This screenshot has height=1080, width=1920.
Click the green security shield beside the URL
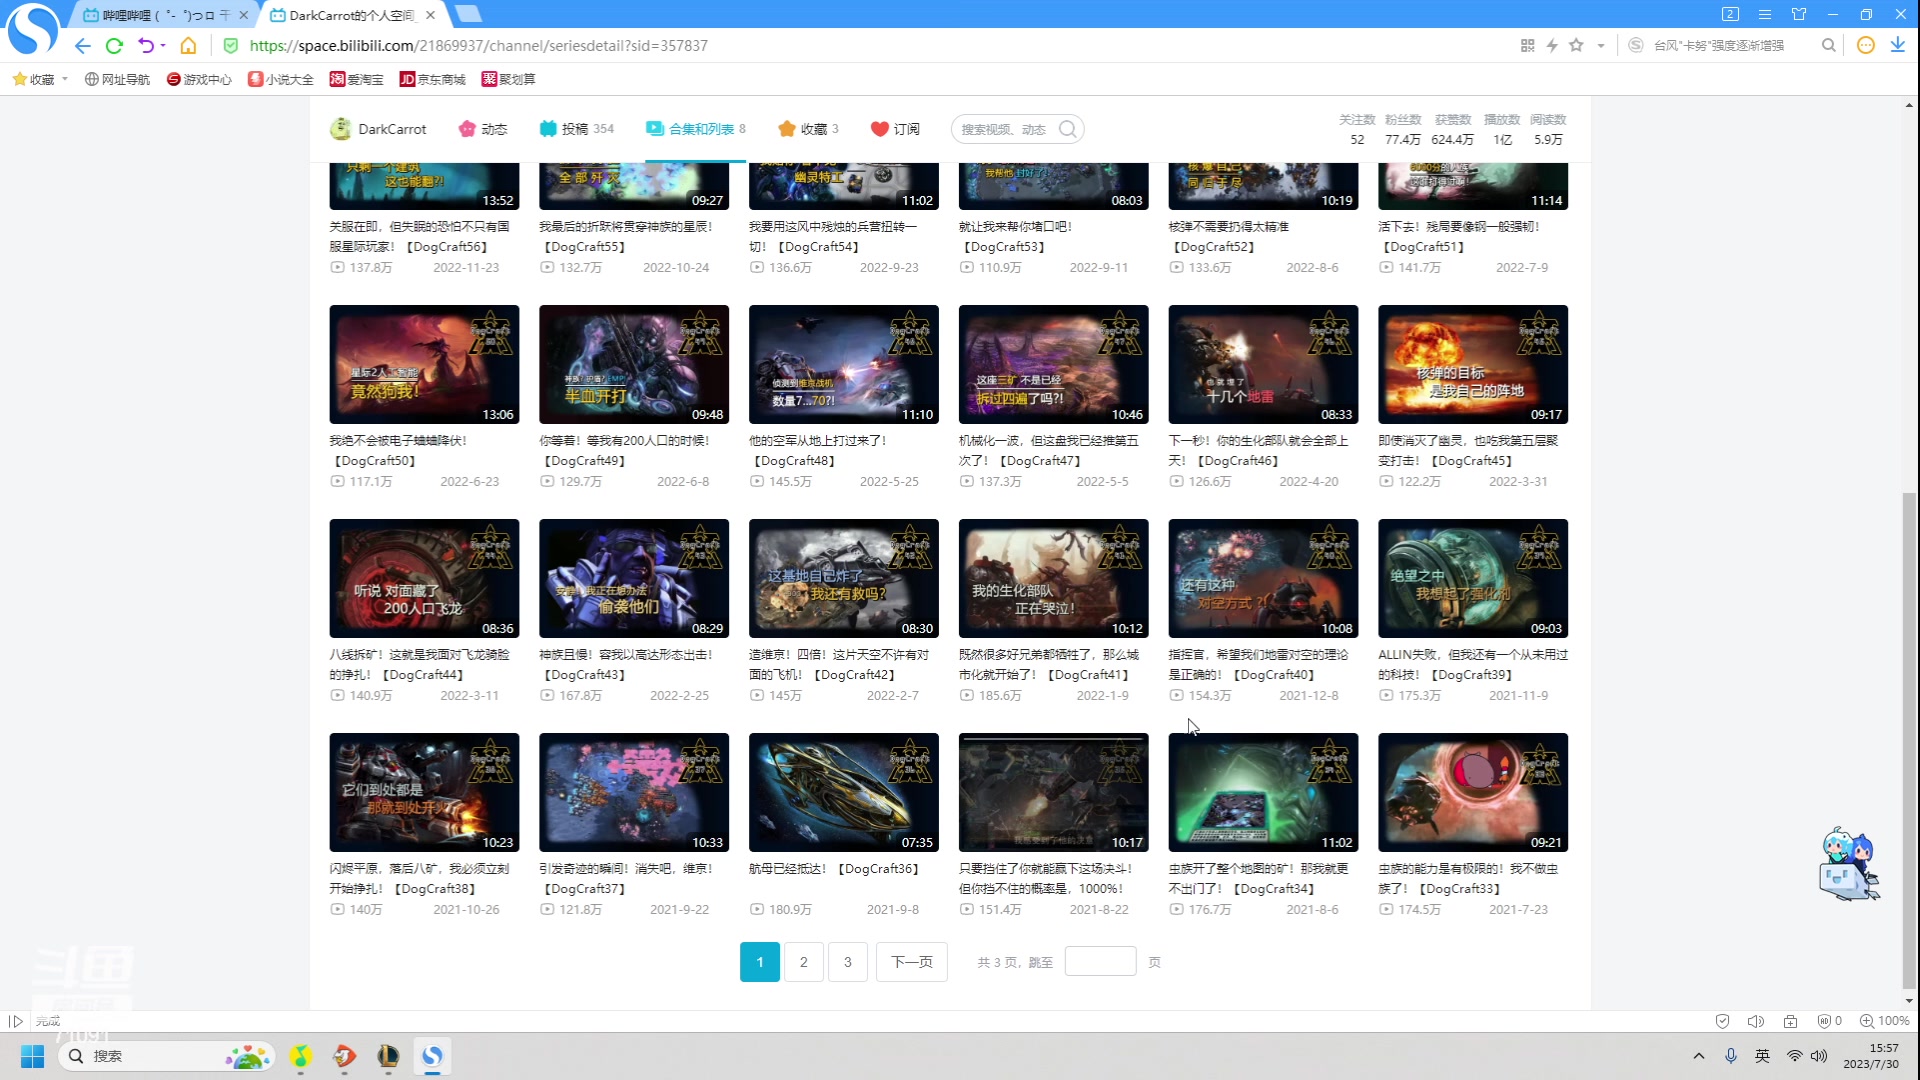231,46
